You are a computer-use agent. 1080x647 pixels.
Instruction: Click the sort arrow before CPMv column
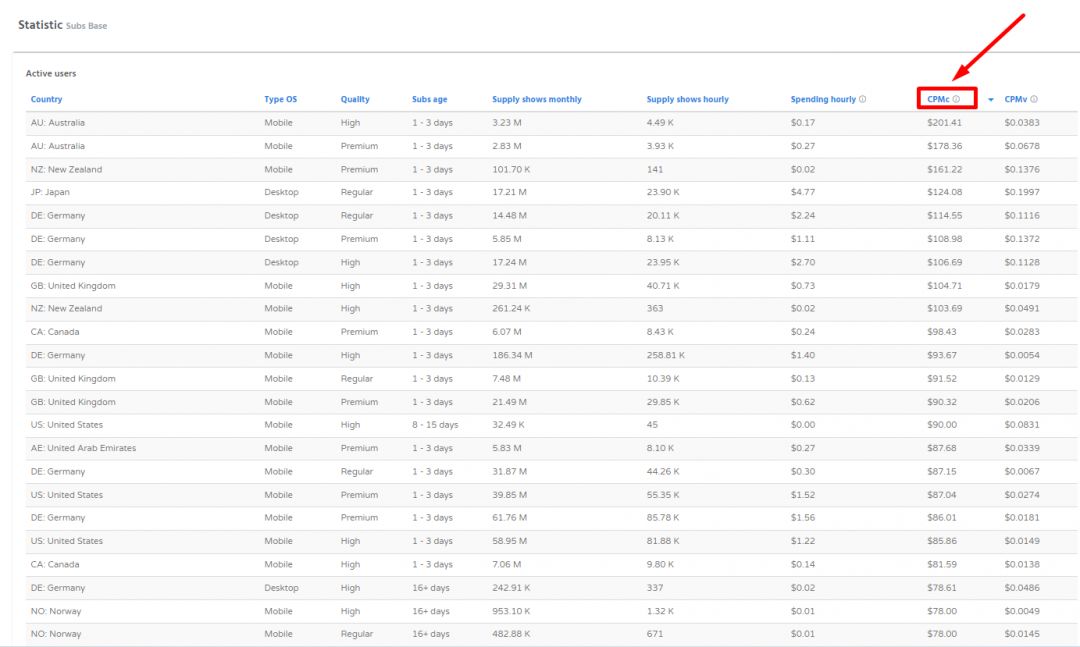coord(991,100)
